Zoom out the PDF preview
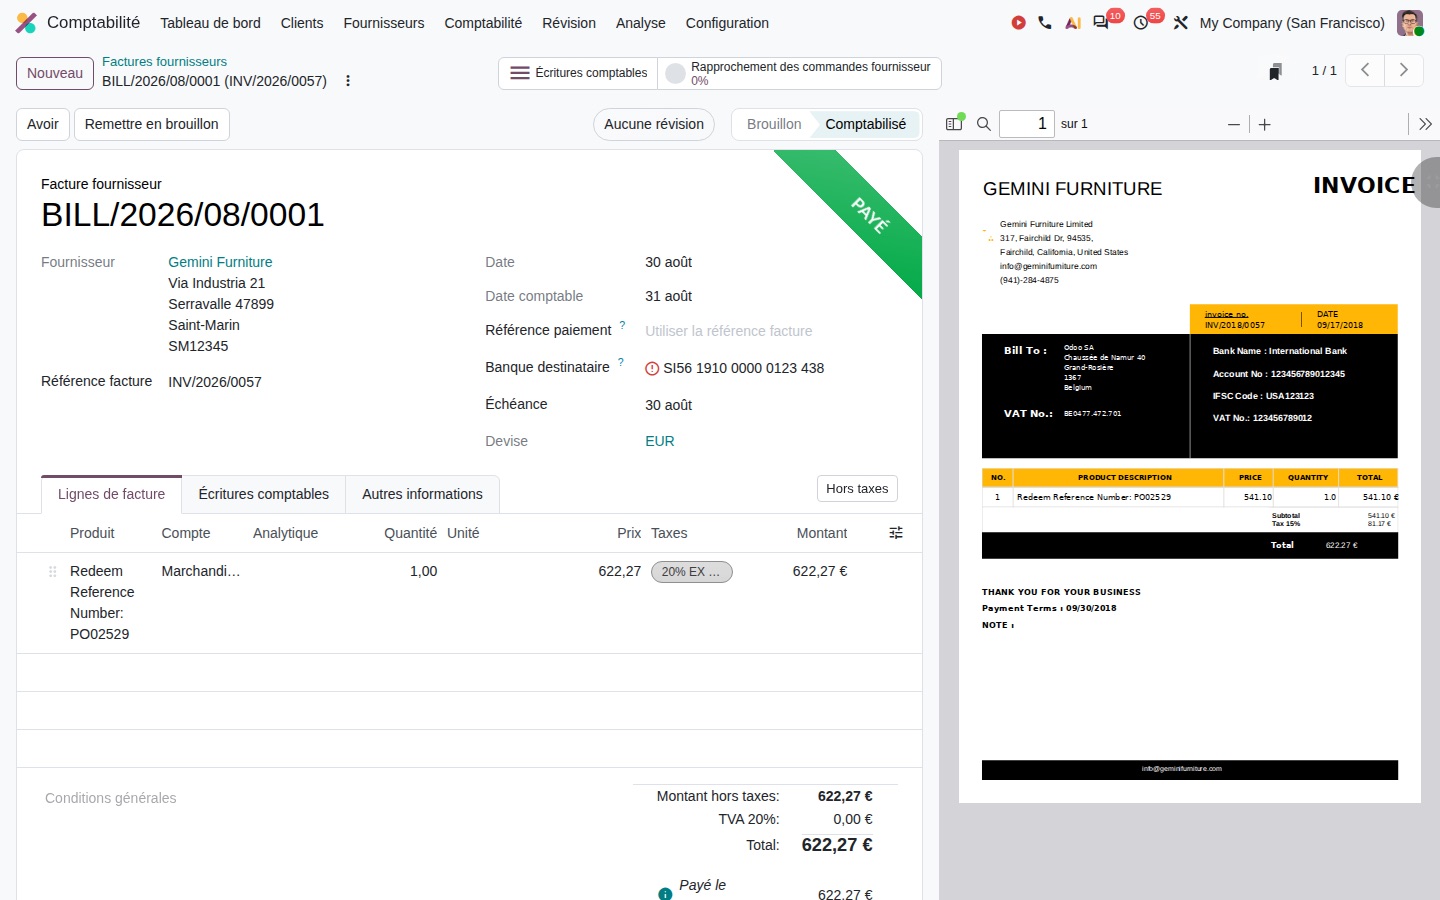 click(x=1234, y=124)
